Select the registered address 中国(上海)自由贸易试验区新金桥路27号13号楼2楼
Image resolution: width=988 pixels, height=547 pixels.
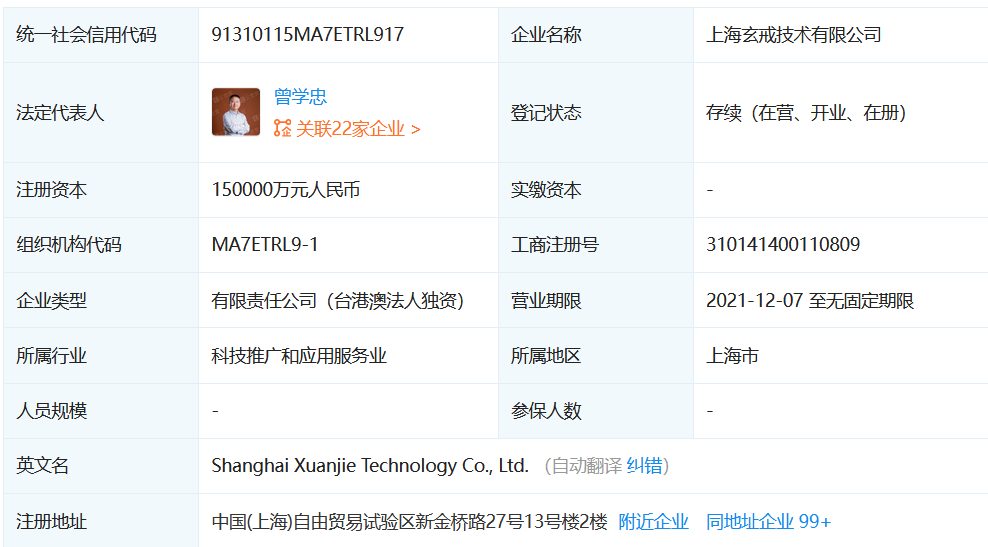pyautogui.click(x=410, y=522)
